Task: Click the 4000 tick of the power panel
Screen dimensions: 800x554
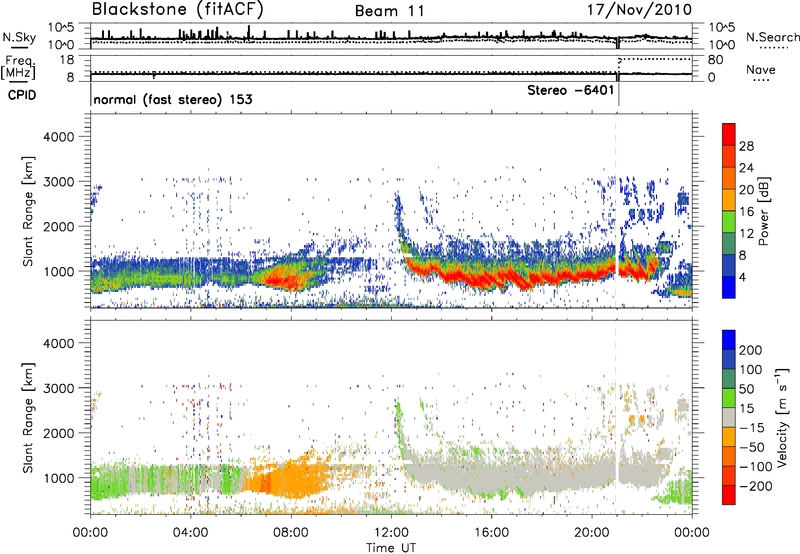Action: point(58,137)
